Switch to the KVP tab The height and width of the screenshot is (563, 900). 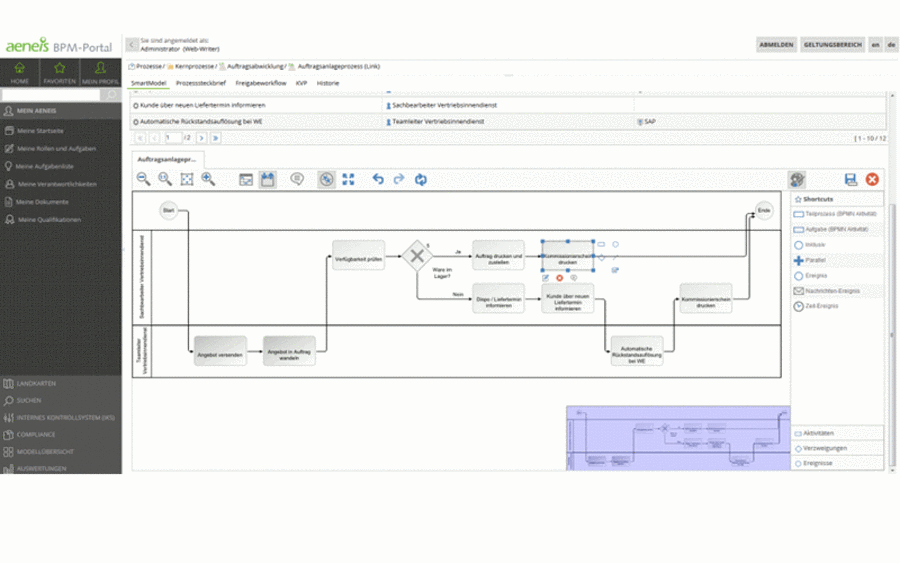click(x=301, y=83)
